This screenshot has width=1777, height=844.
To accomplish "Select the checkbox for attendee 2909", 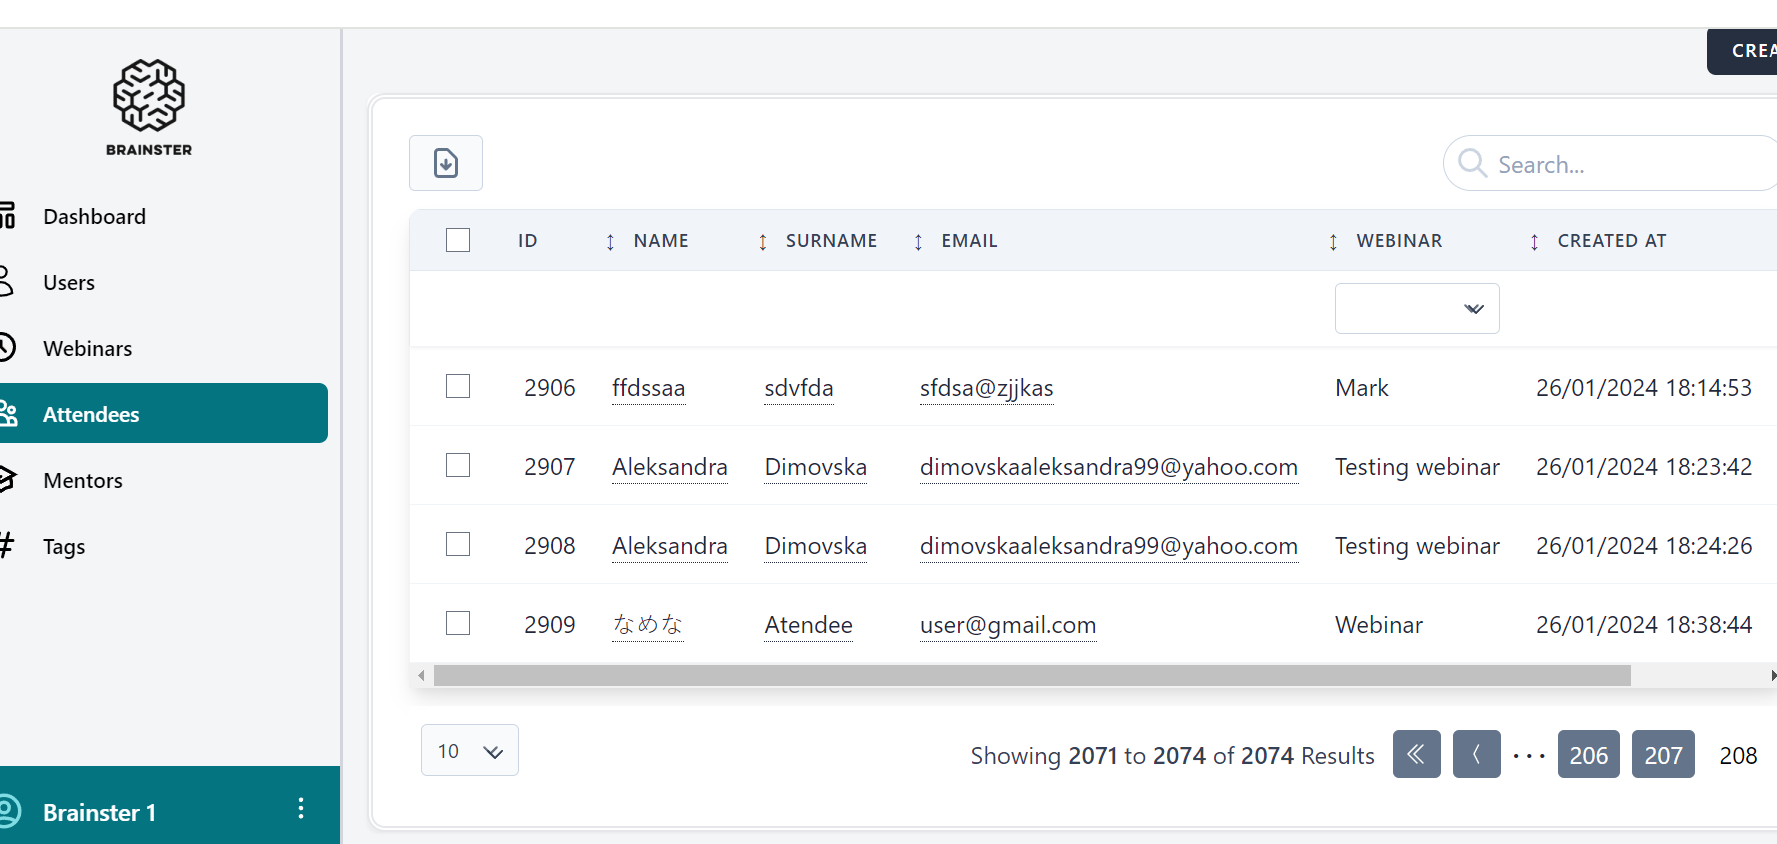I will [x=458, y=623].
